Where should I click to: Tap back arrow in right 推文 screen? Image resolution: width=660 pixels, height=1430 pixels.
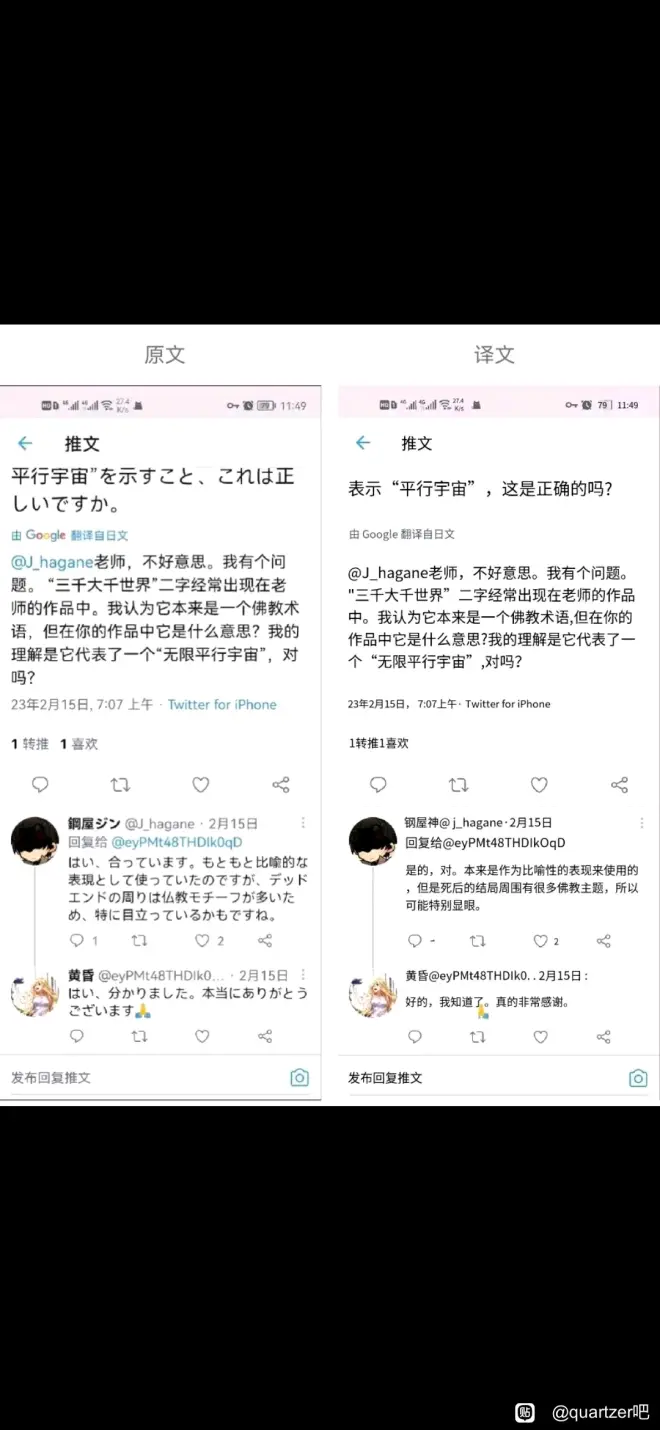(363, 443)
